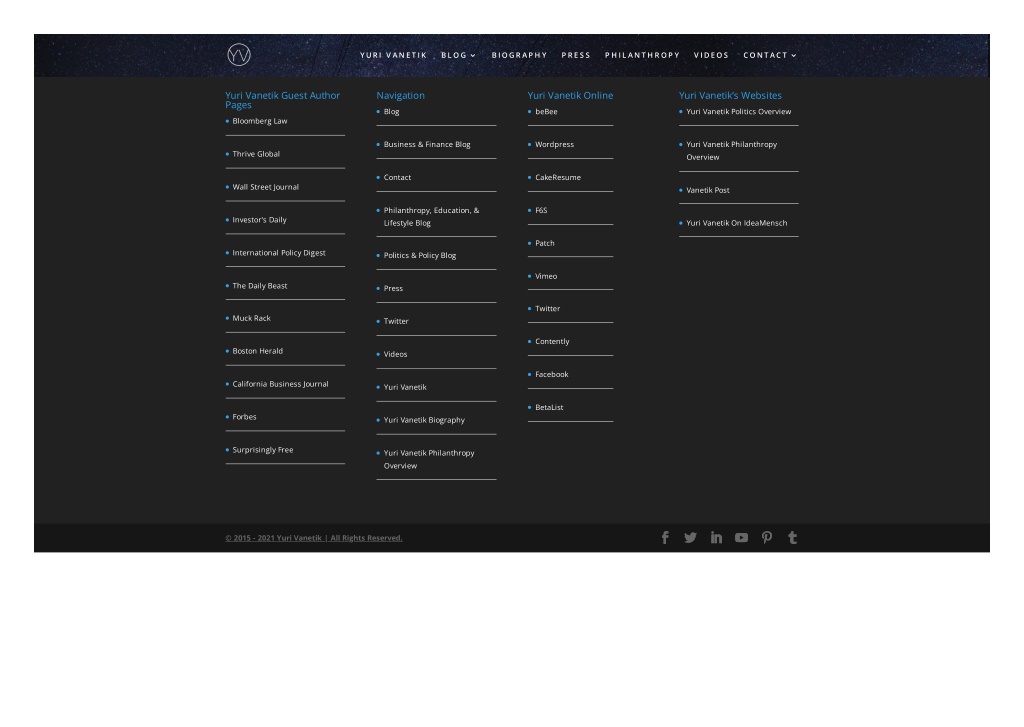Open the Business & Finance Blog link
1024x727 pixels.
427,144
